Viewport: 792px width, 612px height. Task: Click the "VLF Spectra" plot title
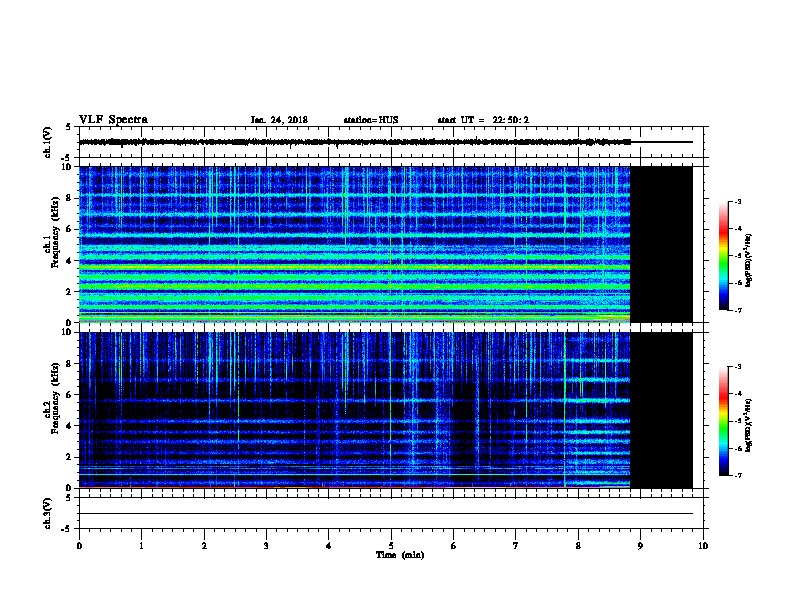pos(113,120)
